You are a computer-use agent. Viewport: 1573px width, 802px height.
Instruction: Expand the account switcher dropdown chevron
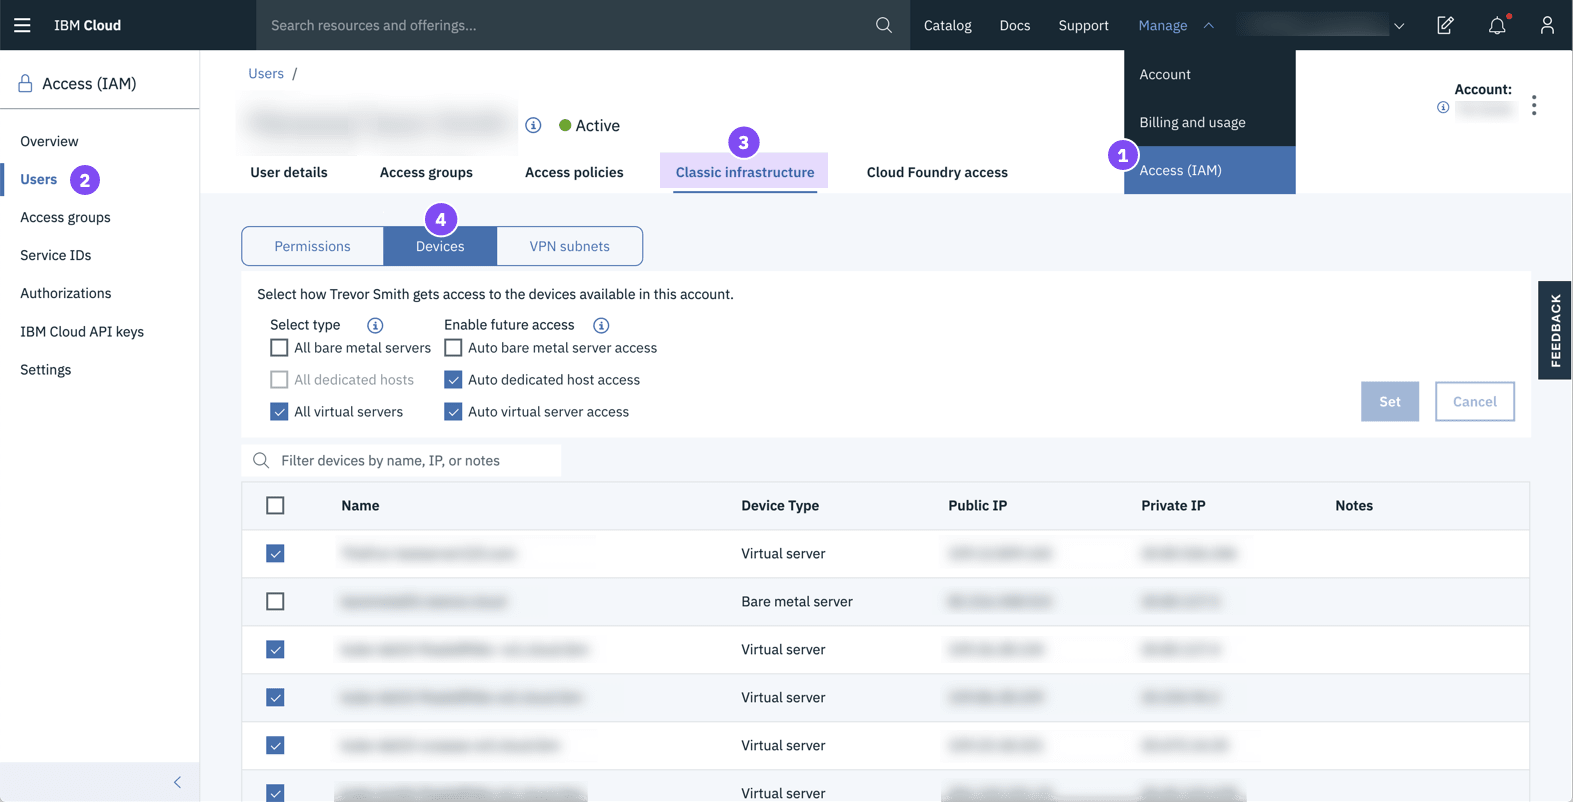[x=1399, y=26]
